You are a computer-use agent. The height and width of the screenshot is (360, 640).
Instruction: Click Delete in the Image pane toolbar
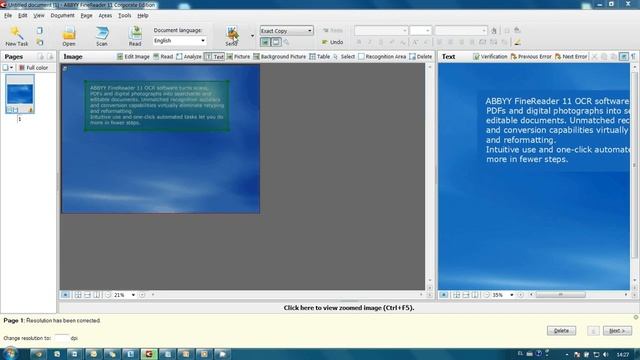pyautogui.click(x=420, y=57)
